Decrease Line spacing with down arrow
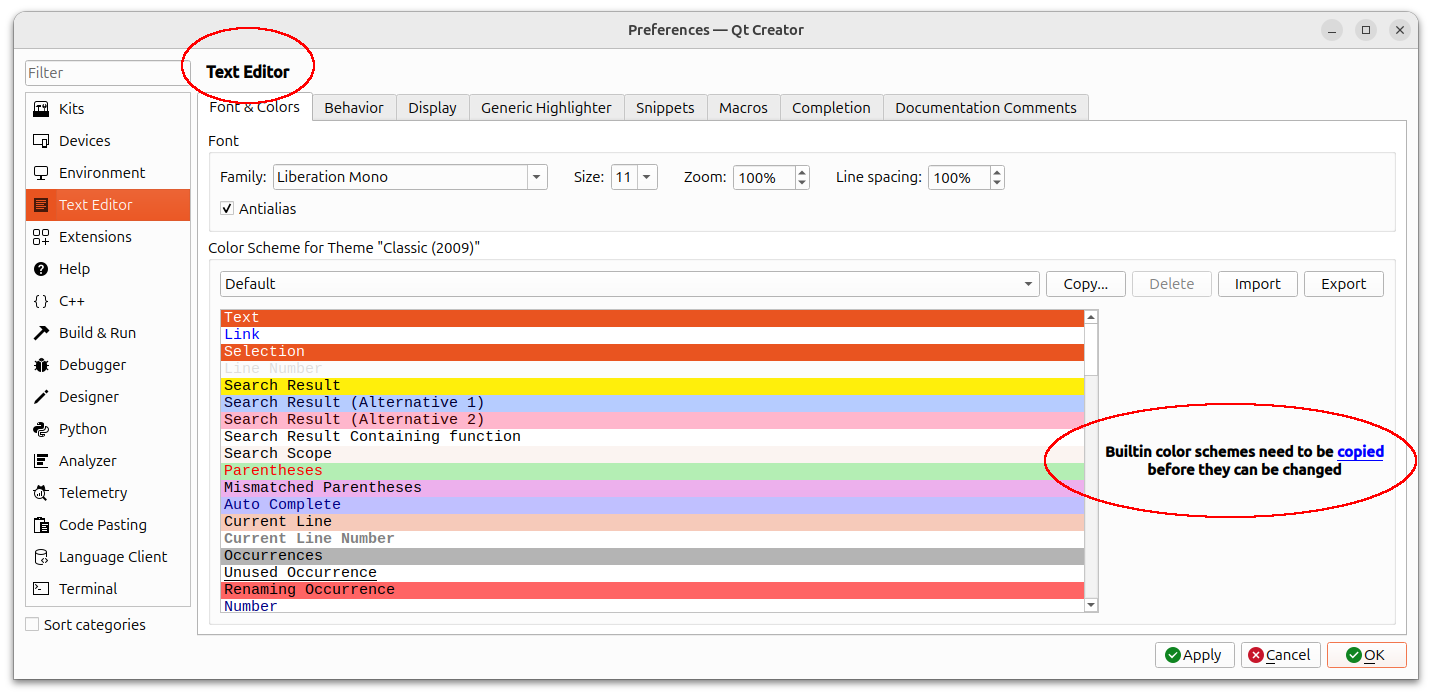This screenshot has width=1432, height=696. click(997, 183)
